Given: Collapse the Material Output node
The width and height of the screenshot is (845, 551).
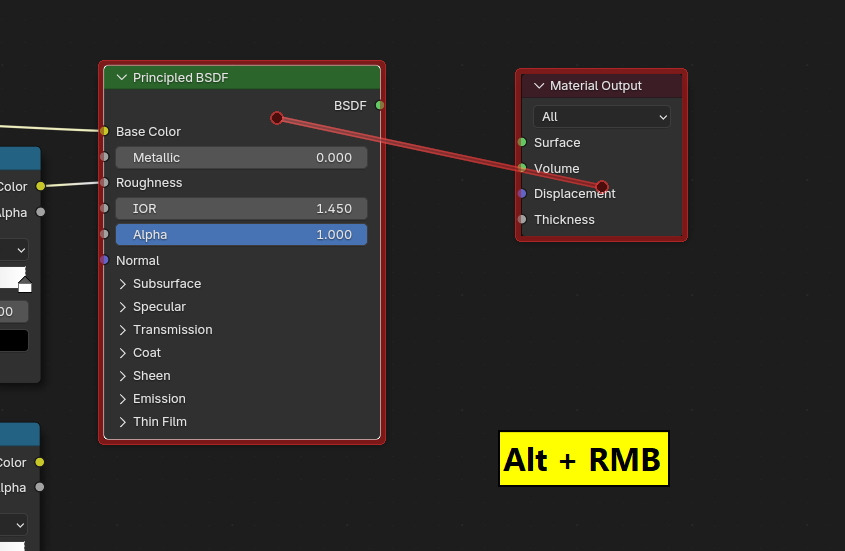Looking at the screenshot, I should (x=539, y=86).
